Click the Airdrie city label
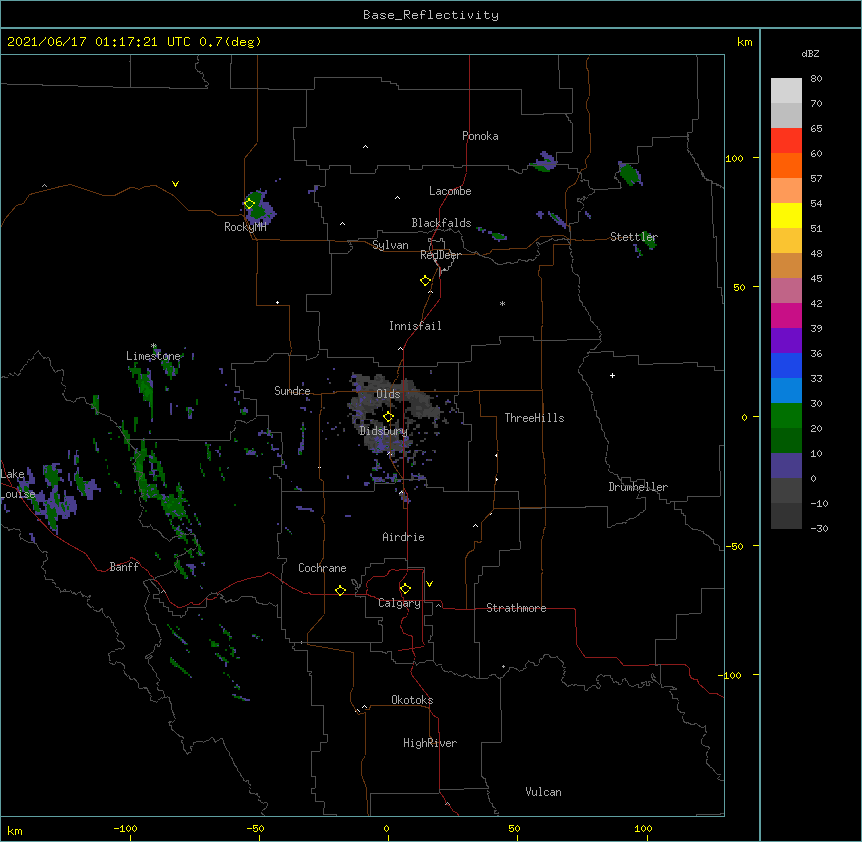Viewport: 862px width, 842px height. pyautogui.click(x=403, y=537)
